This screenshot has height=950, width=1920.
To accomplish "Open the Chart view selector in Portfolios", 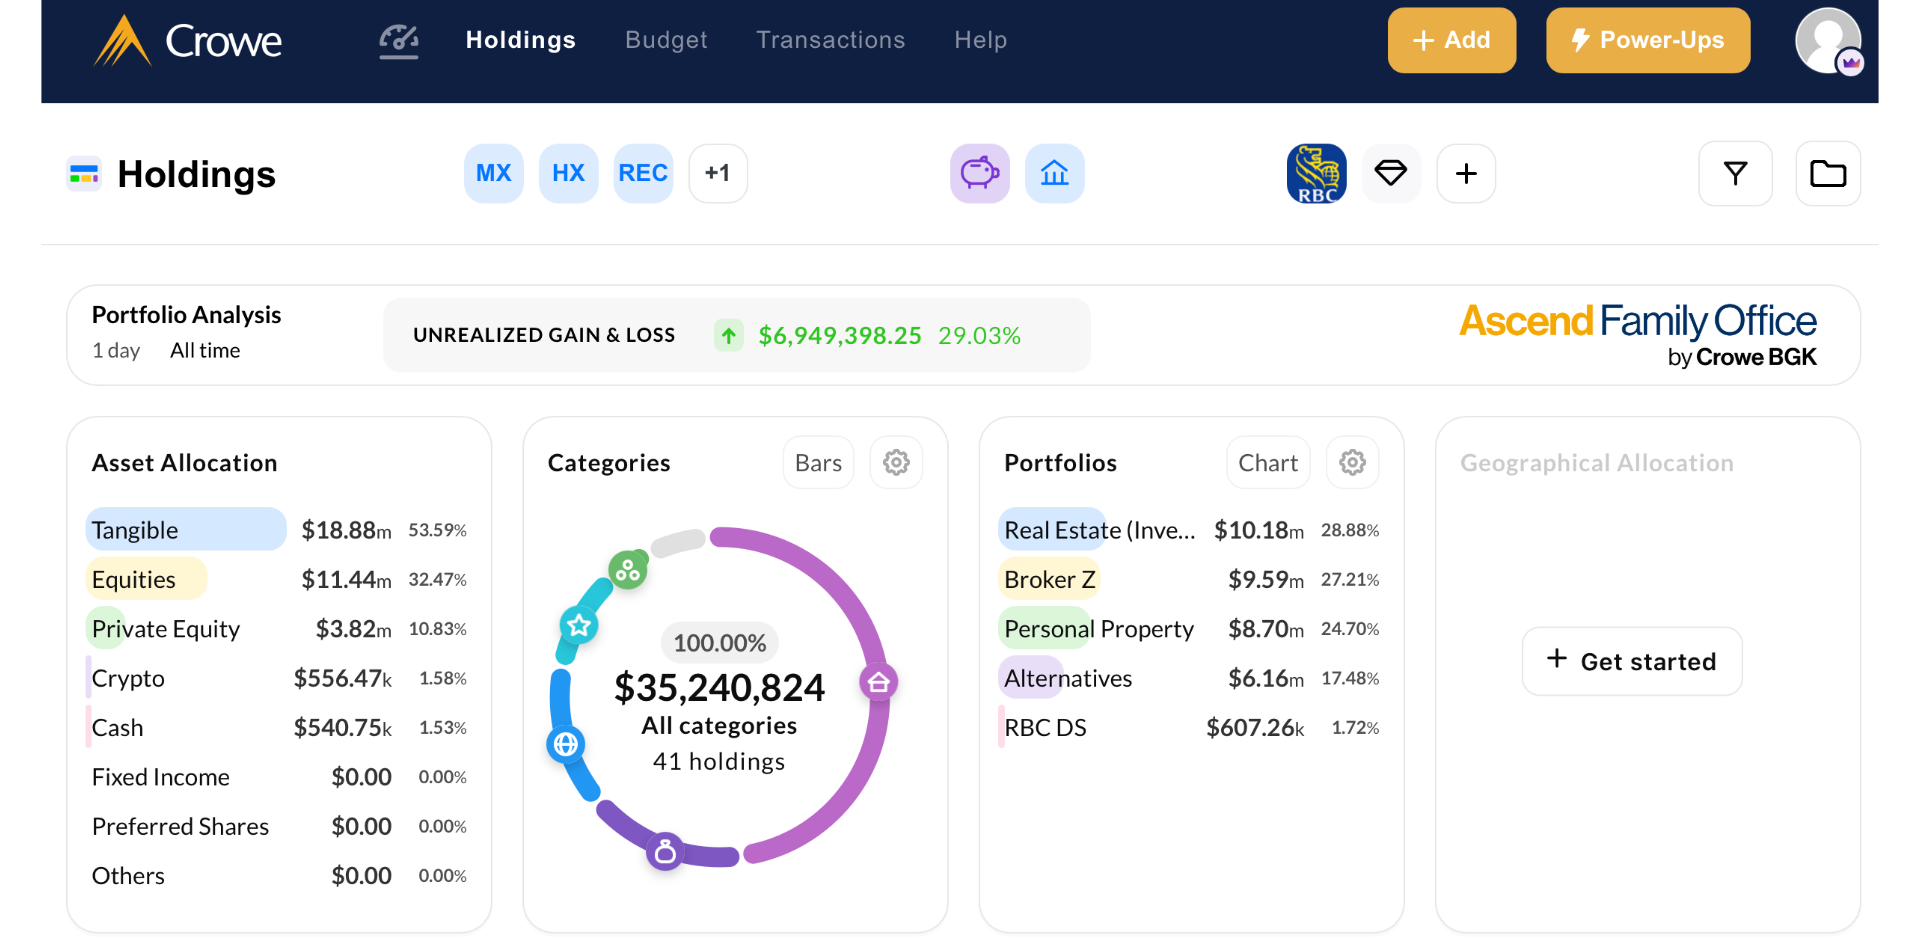I will click(x=1267, y=463).
